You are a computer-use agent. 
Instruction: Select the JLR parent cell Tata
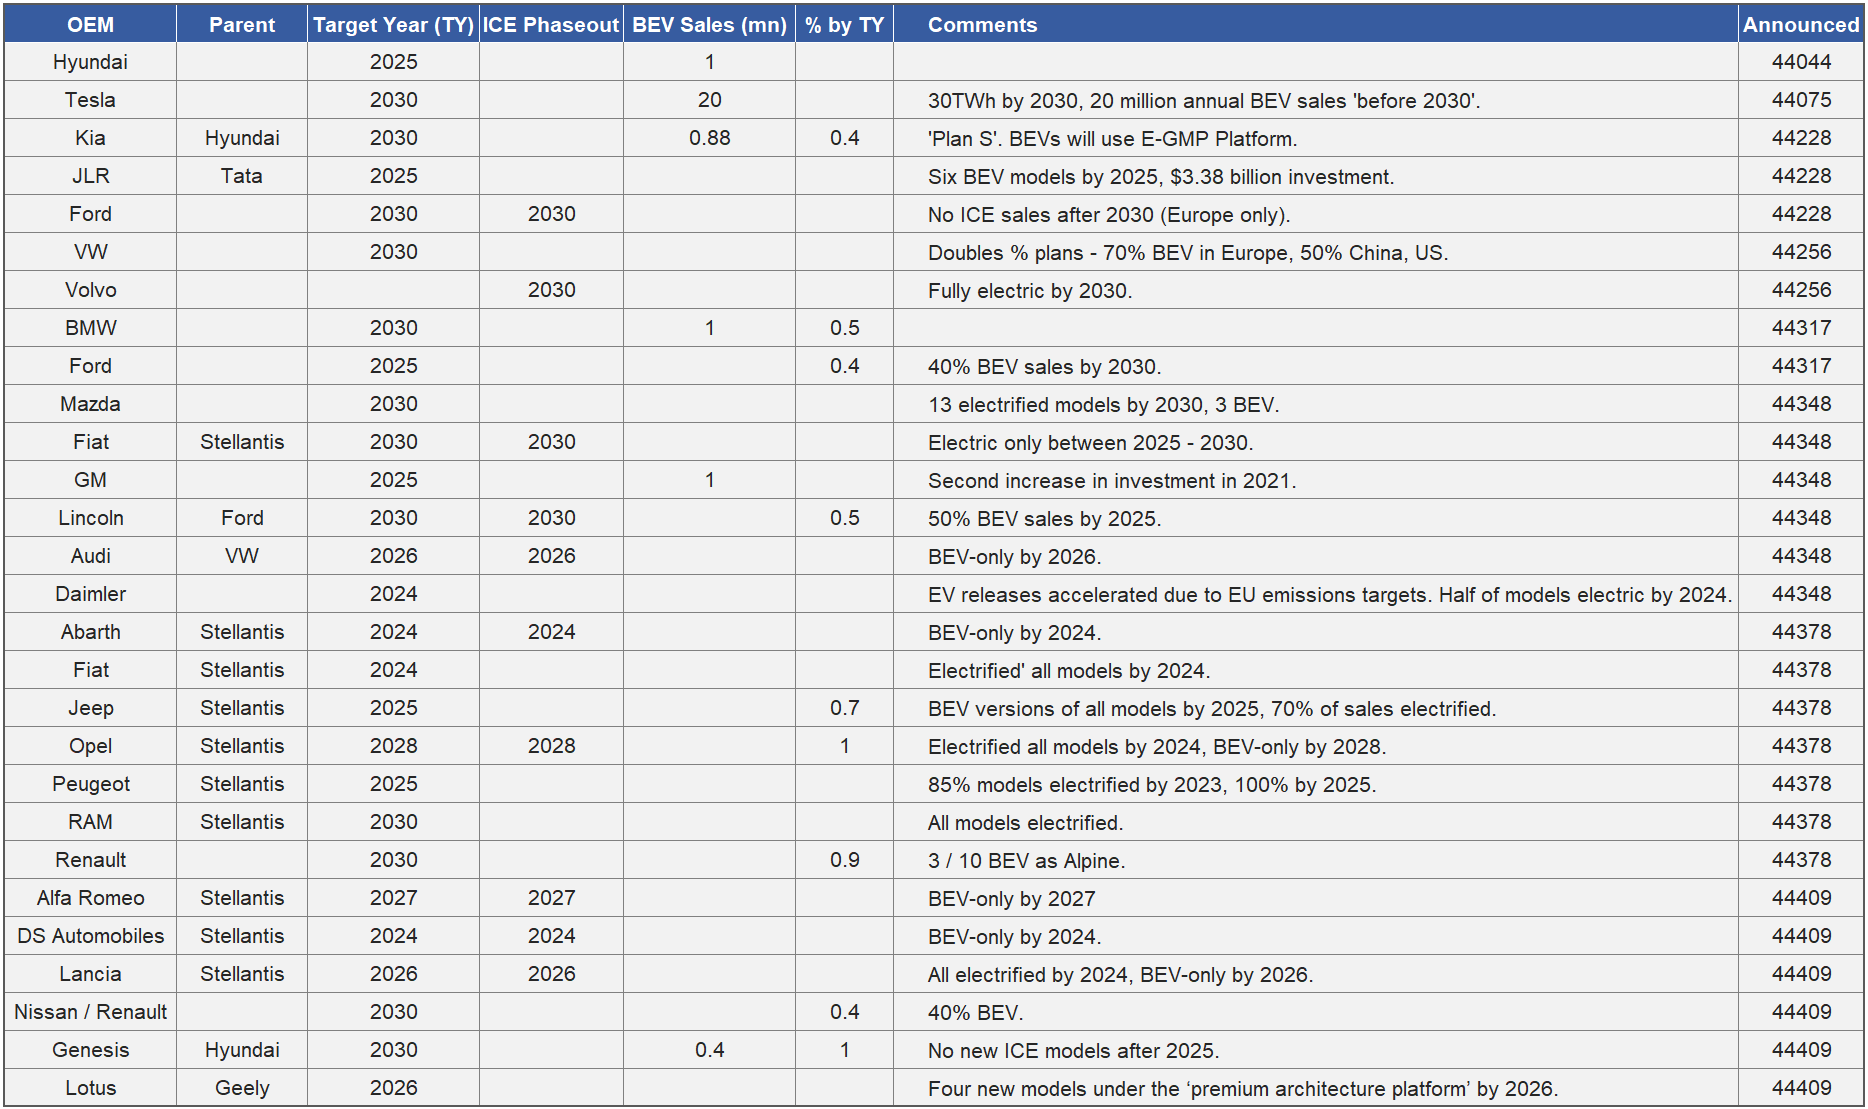click(x=242, y=176)
